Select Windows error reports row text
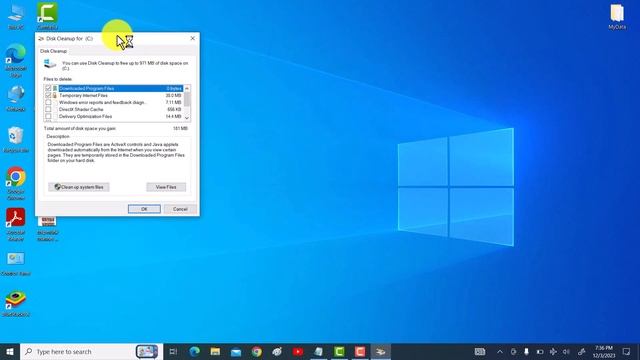This screenshot has height=360, width=640. tap(102, 102)
